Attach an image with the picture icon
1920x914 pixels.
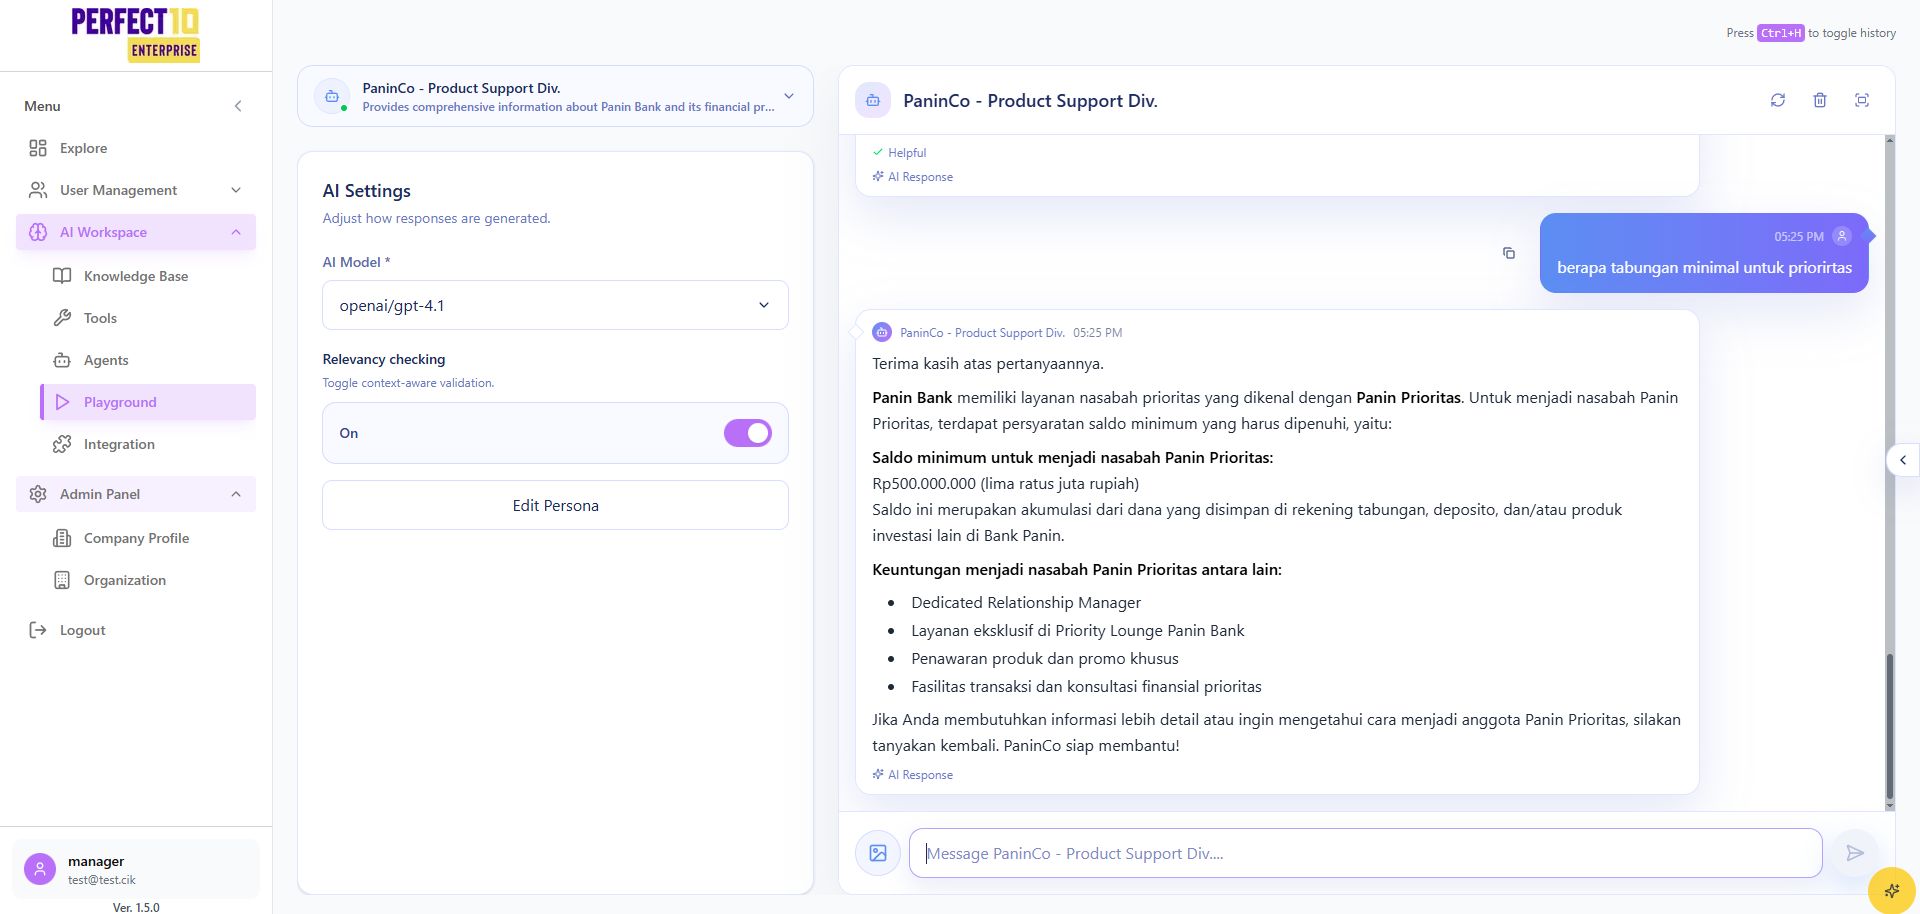pyautogui.click(x=878, y=853)
